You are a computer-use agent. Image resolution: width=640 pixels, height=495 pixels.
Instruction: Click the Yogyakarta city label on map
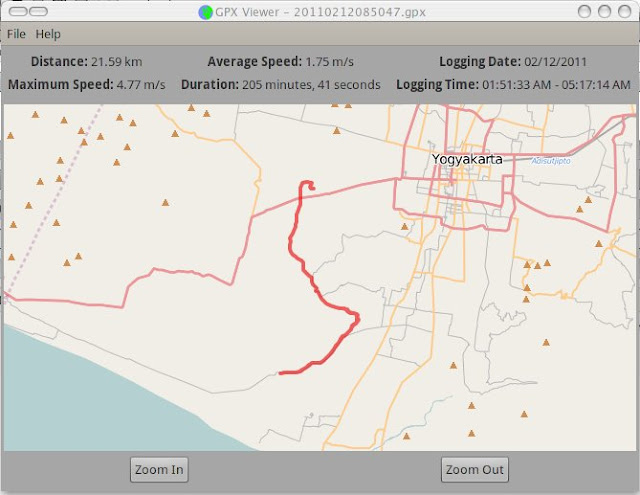click(467, 159)
